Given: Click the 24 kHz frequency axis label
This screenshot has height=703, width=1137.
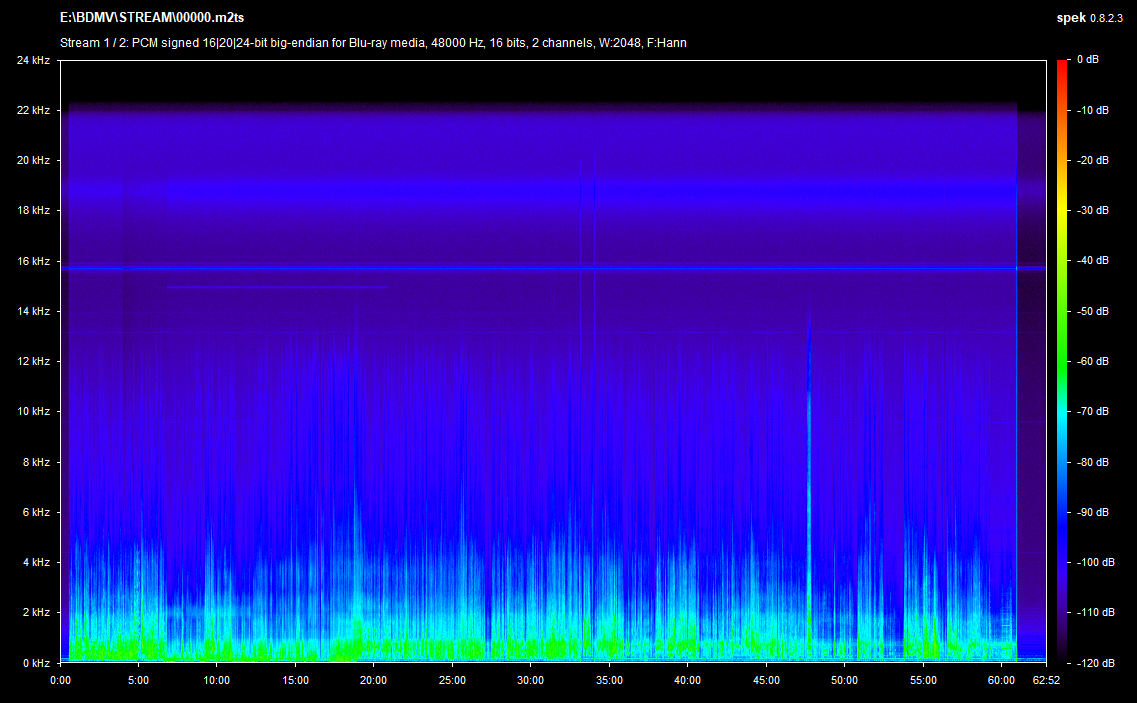Looking at the screenshot, I should (33, 60).
